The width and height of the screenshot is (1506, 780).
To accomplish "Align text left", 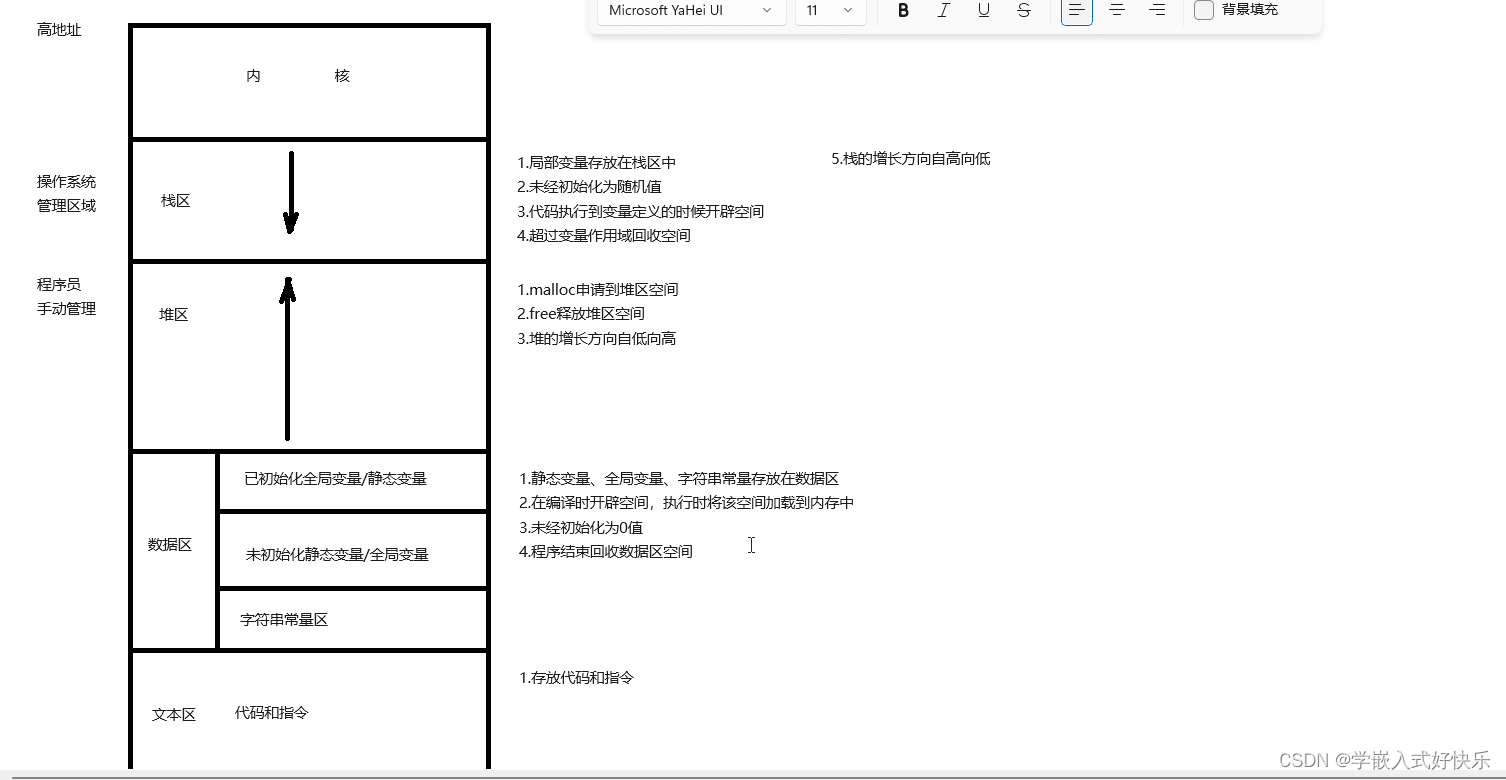I will click(1077, 10).
